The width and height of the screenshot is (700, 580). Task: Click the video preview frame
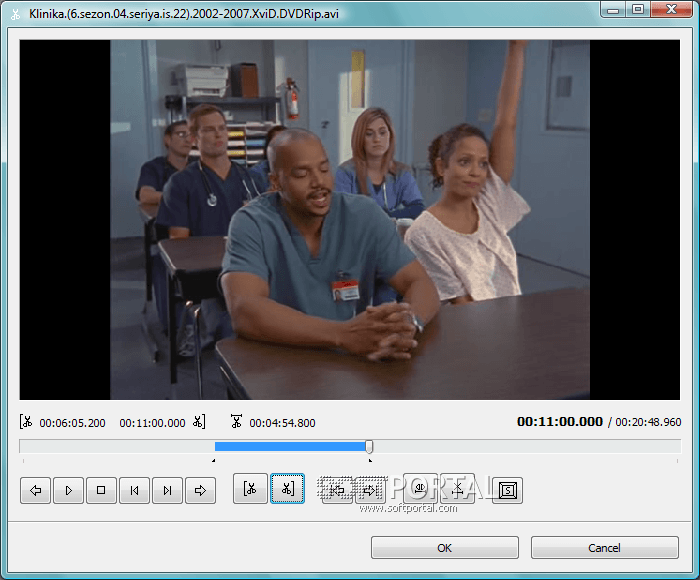coord(350,220)
